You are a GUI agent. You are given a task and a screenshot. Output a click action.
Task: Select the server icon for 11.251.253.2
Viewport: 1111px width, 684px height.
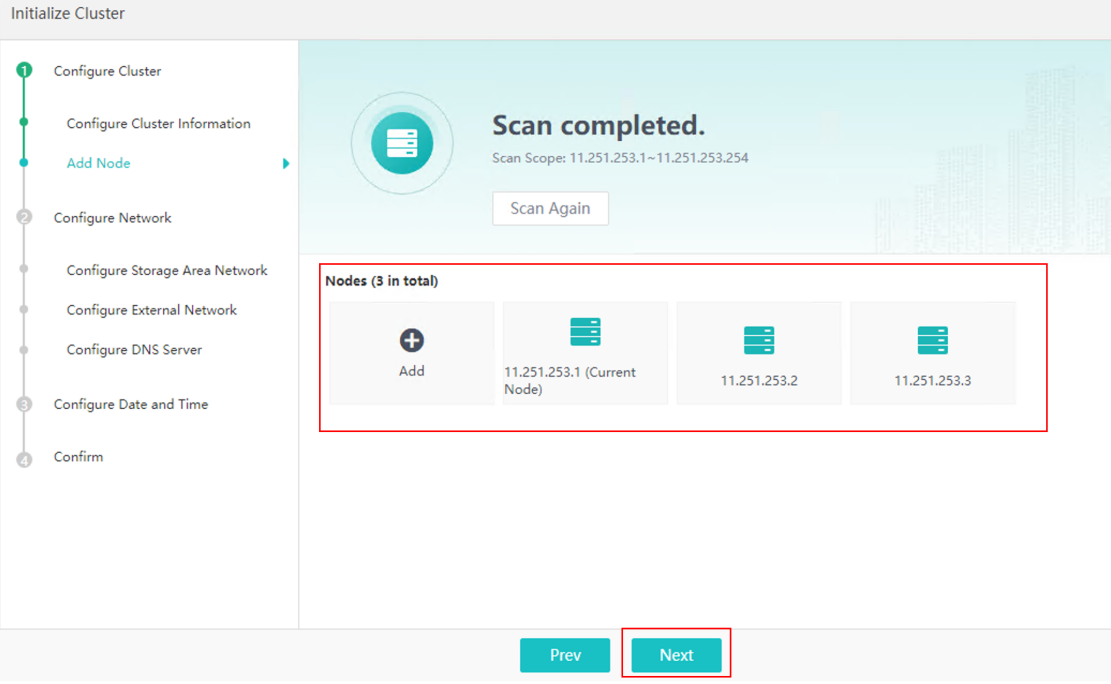(759, 340)
